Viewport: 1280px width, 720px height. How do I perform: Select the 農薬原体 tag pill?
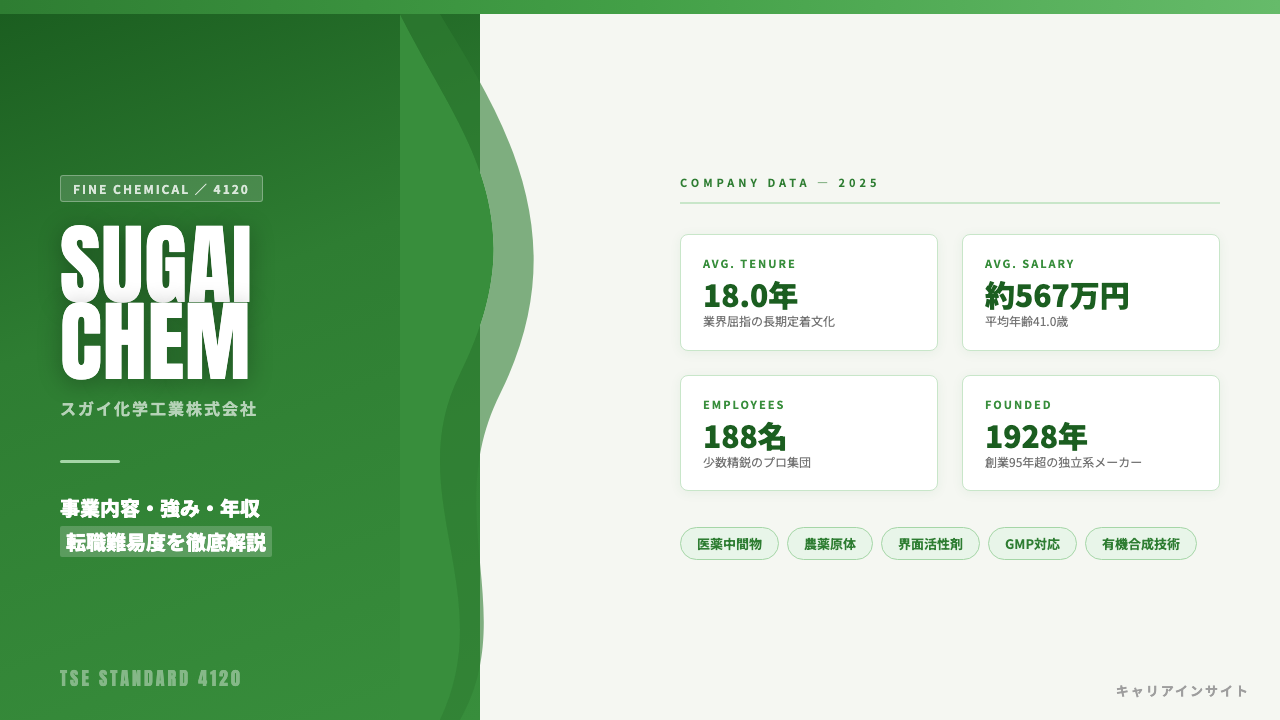click(x=830, y=544)
